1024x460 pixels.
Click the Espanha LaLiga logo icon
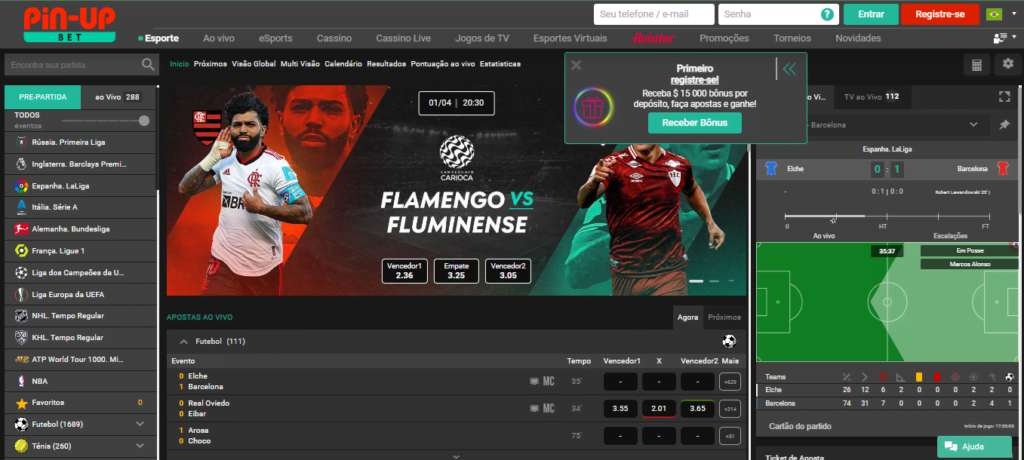click(21, 186)
